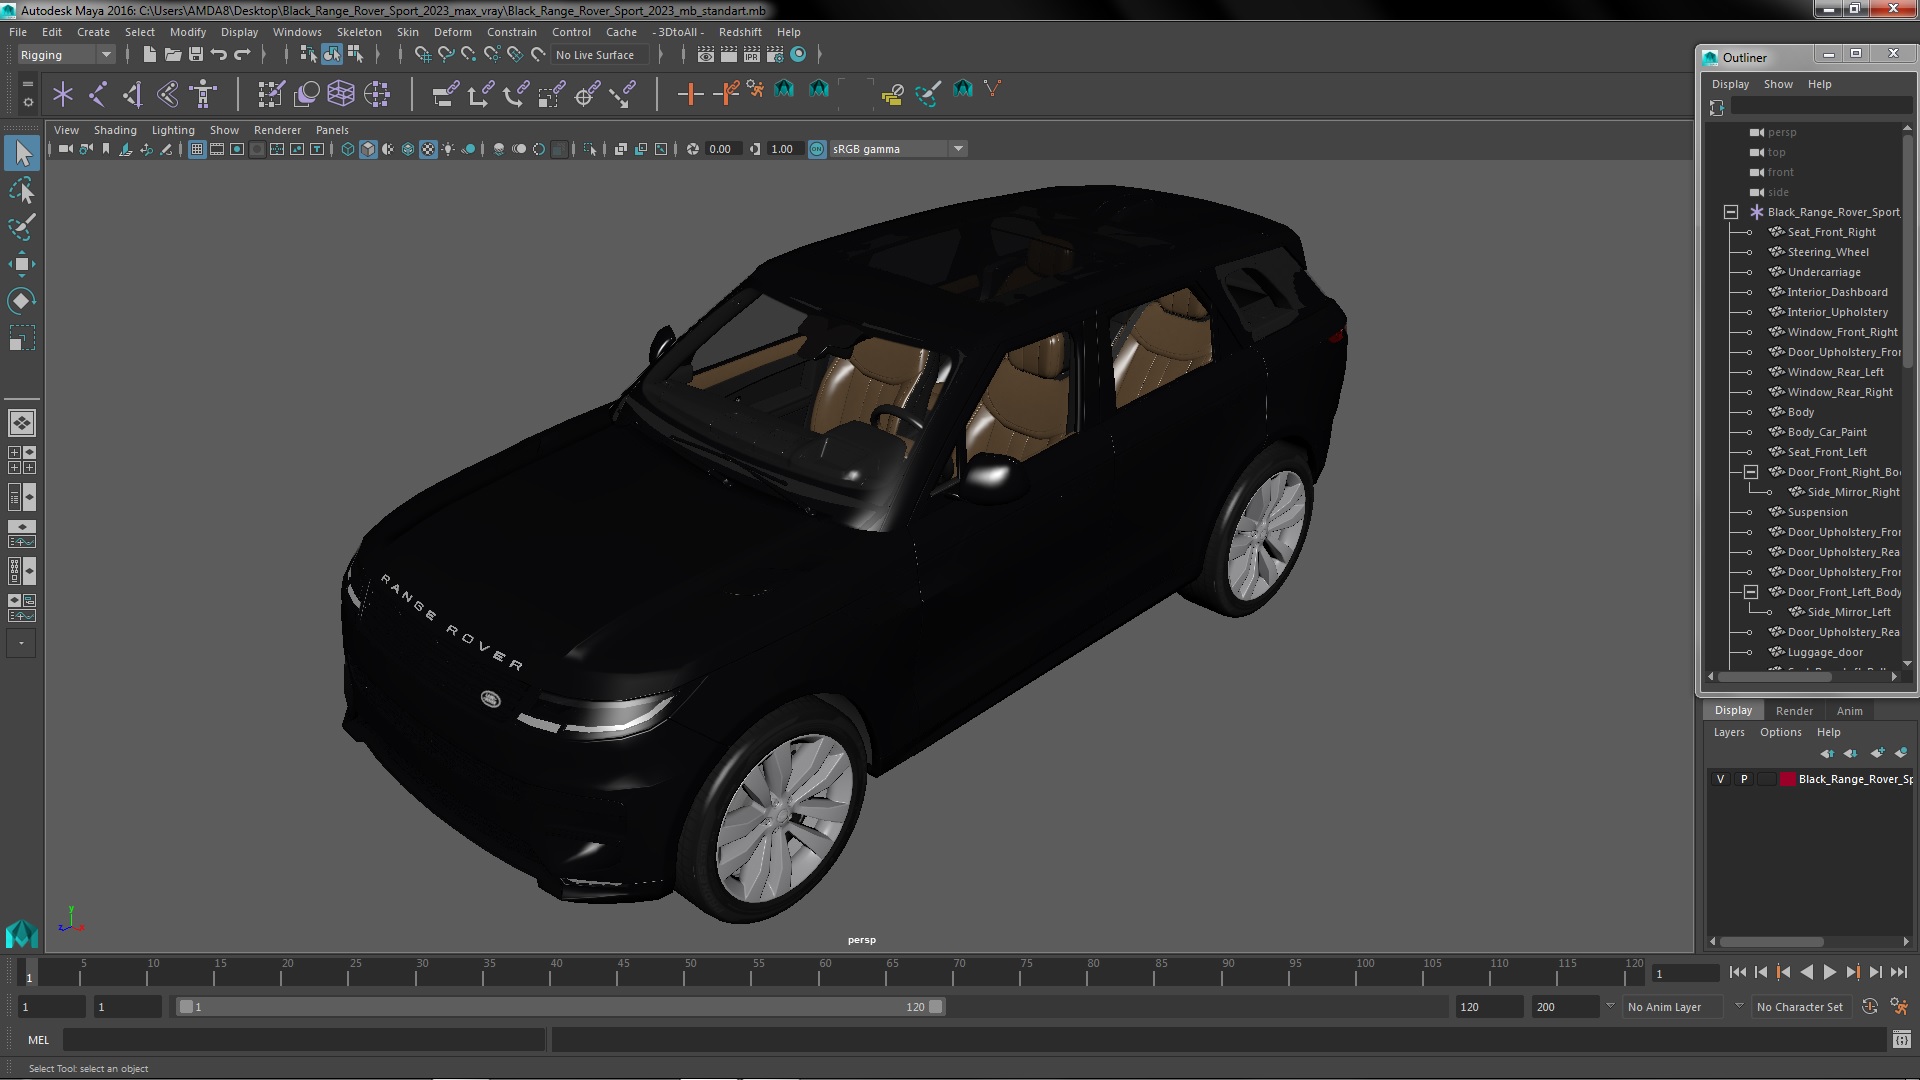Collapse the Door_Front_Left_Body node
This screenshot has height=1080, width=1920.
point(1751,592)
